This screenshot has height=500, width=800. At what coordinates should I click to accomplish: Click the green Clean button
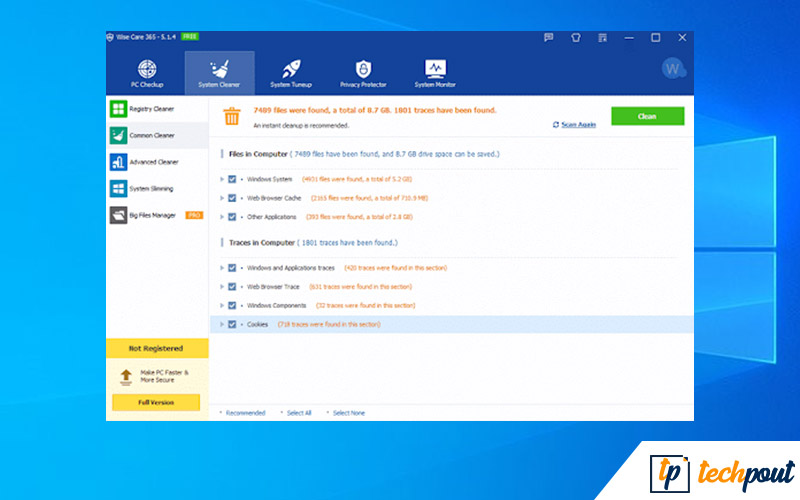click(x=647, y=116)
